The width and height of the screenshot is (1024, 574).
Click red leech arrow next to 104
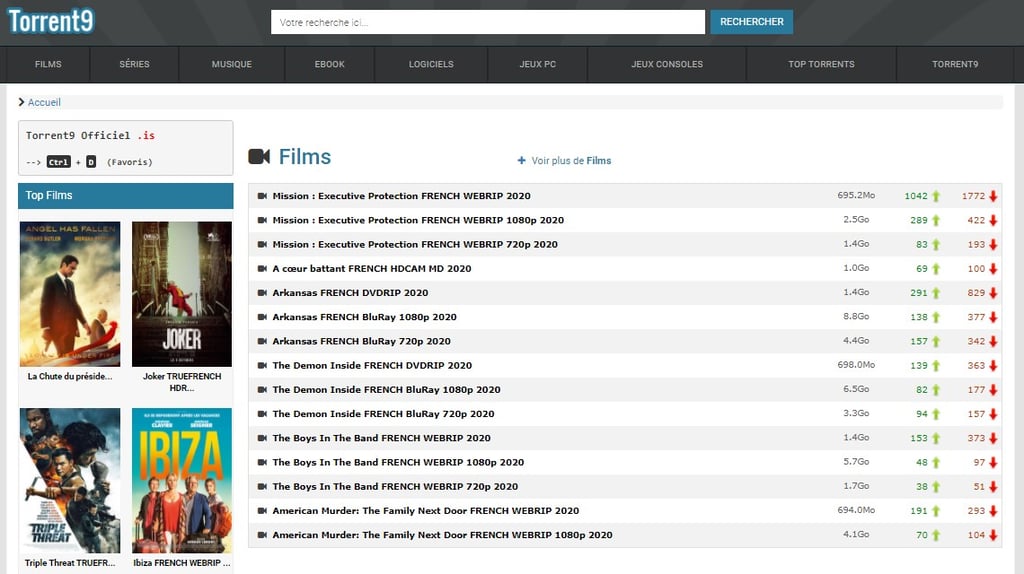993,535
